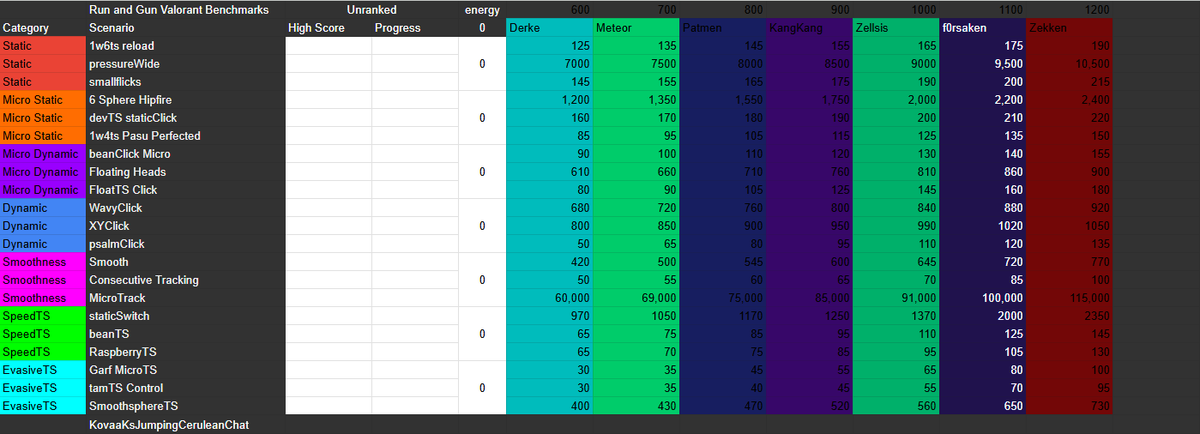Image resolution: width=1200 pixels, height=434 pixels.
Task: Click the 'Dynamic' category beside WavyClick
Action: point(43,207)
